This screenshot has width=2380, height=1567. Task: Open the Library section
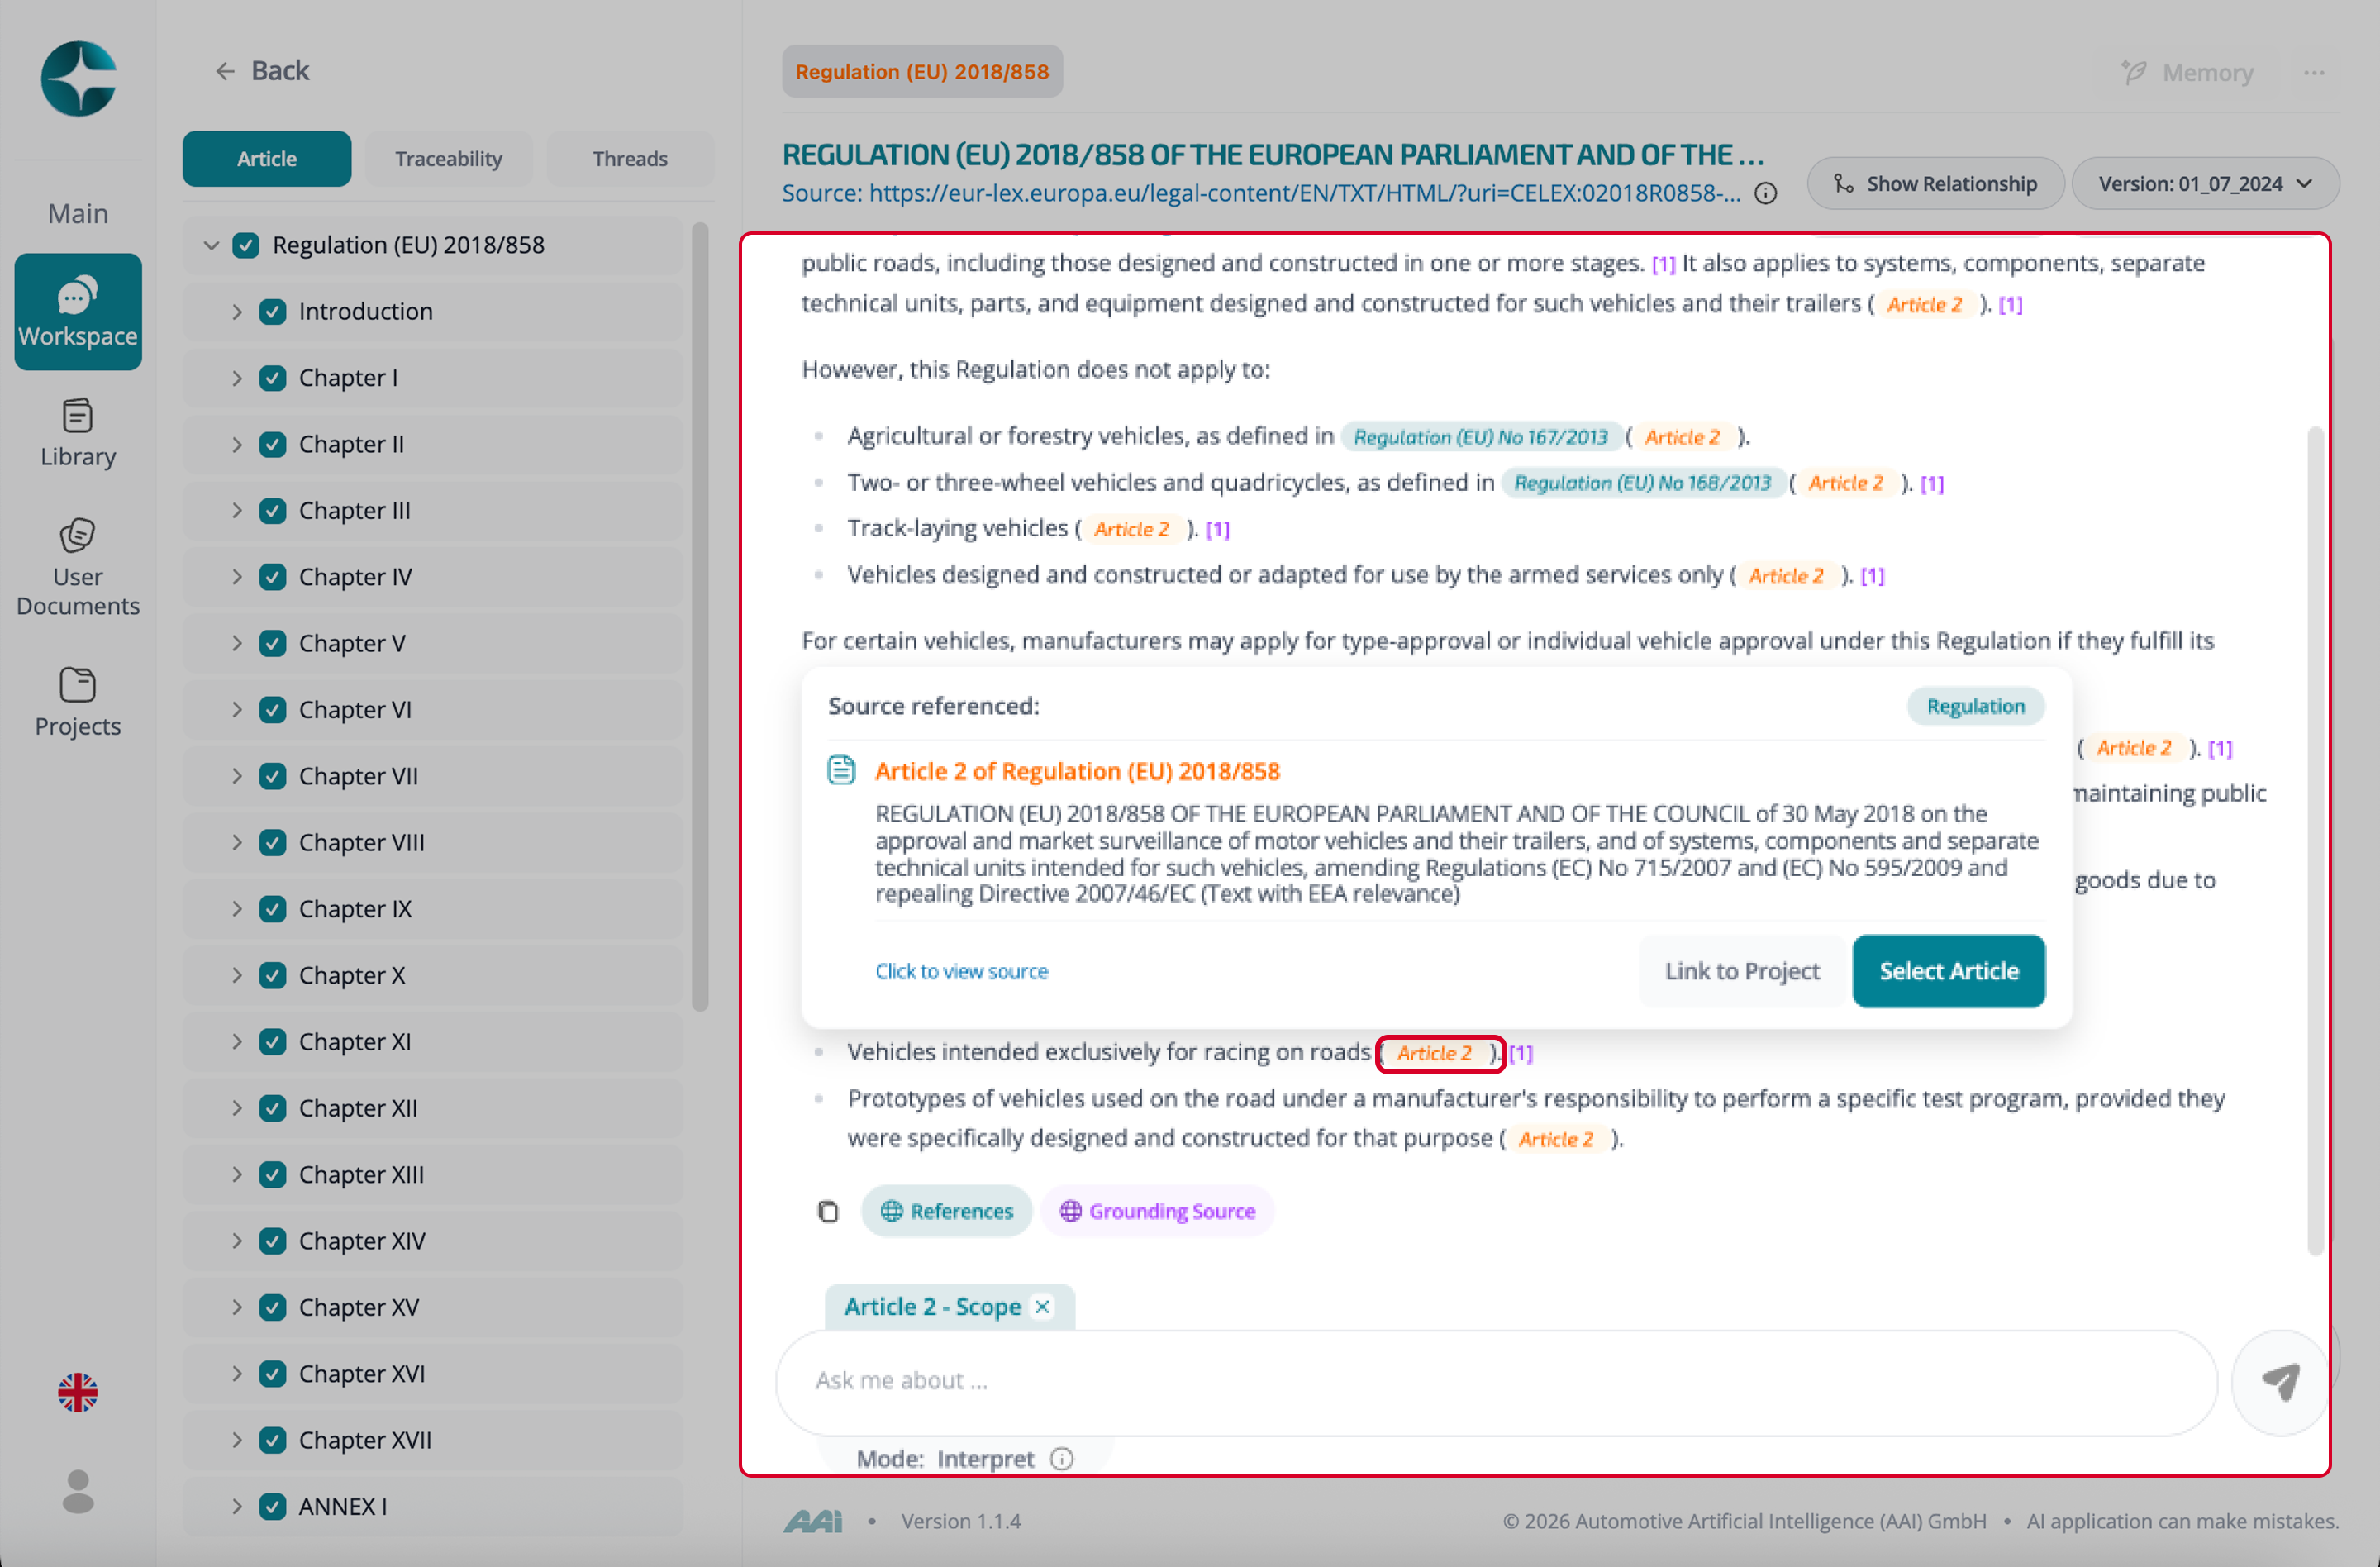point(78,433)
